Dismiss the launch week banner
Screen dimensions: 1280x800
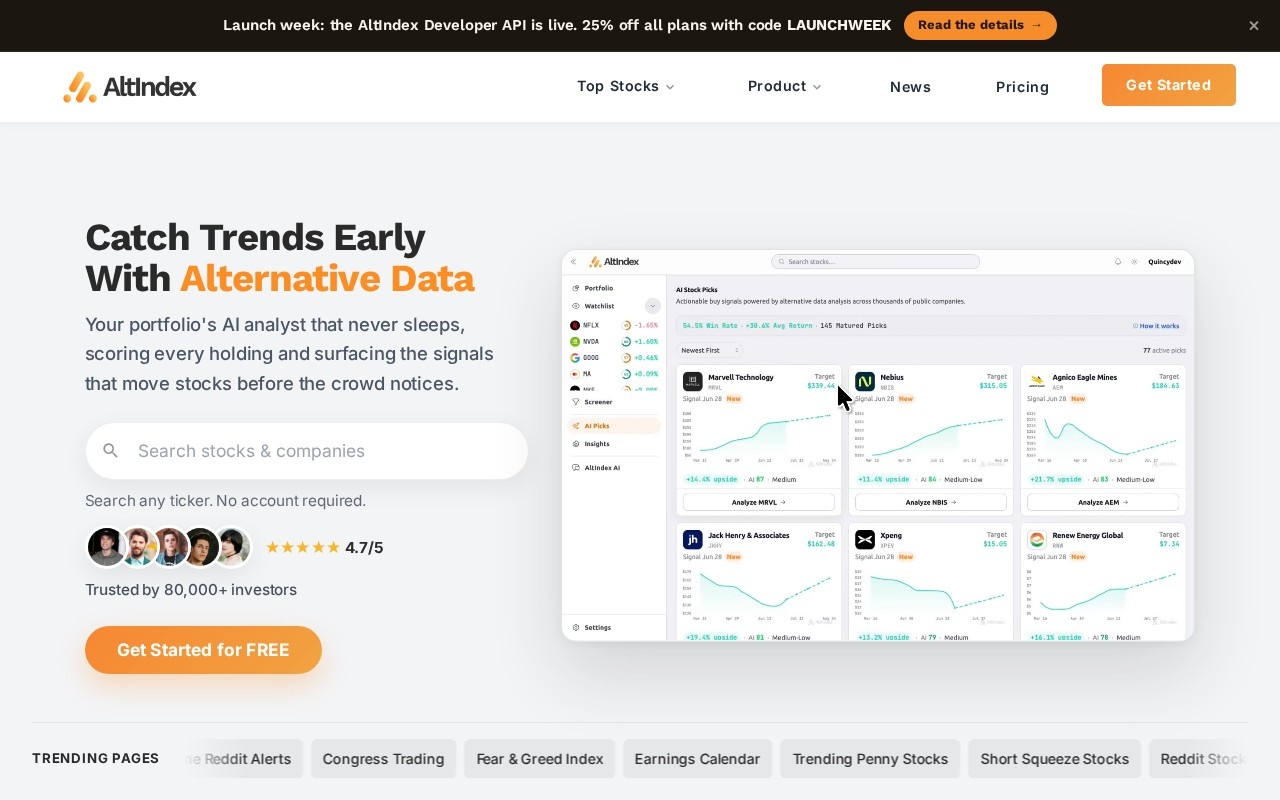pyautogui.click(x=1254, y=26)
